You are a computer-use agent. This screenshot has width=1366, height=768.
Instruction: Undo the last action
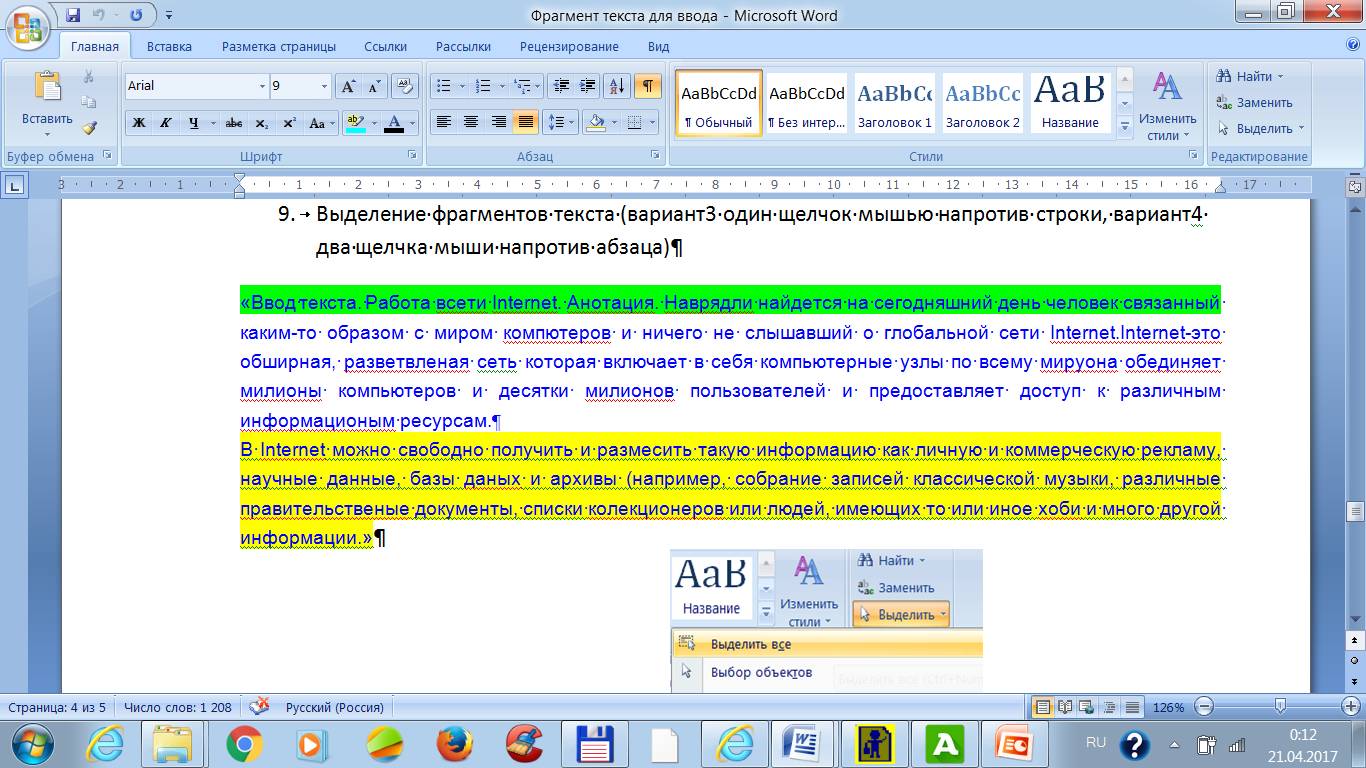point(101,15)
